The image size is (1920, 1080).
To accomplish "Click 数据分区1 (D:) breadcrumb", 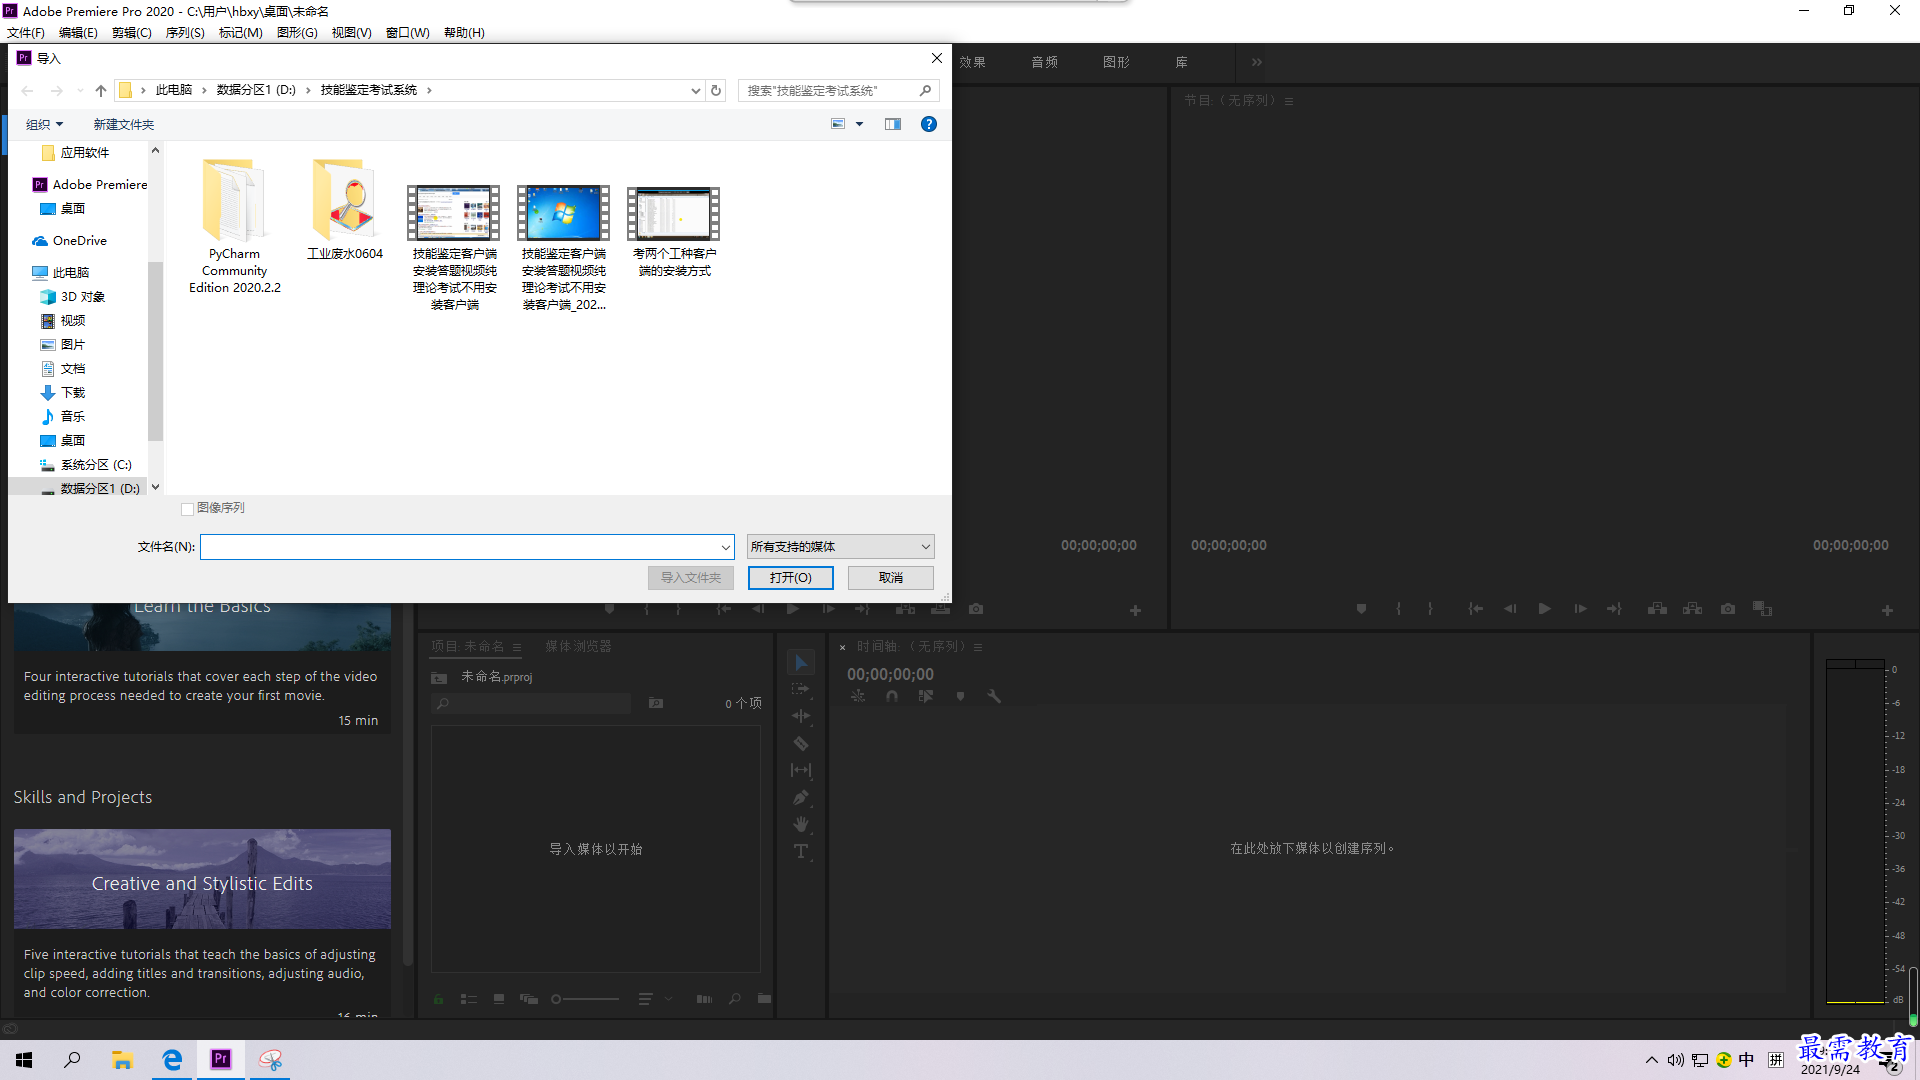I will (256, 90).
